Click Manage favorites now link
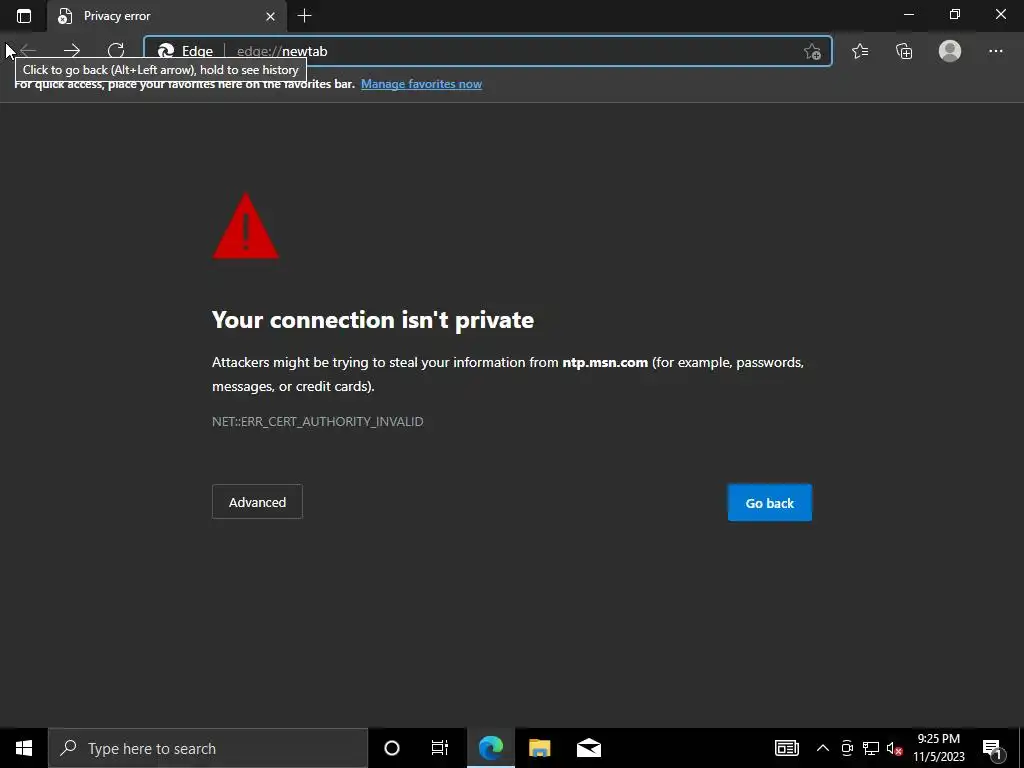1024x768 pixels. point(421,84)
